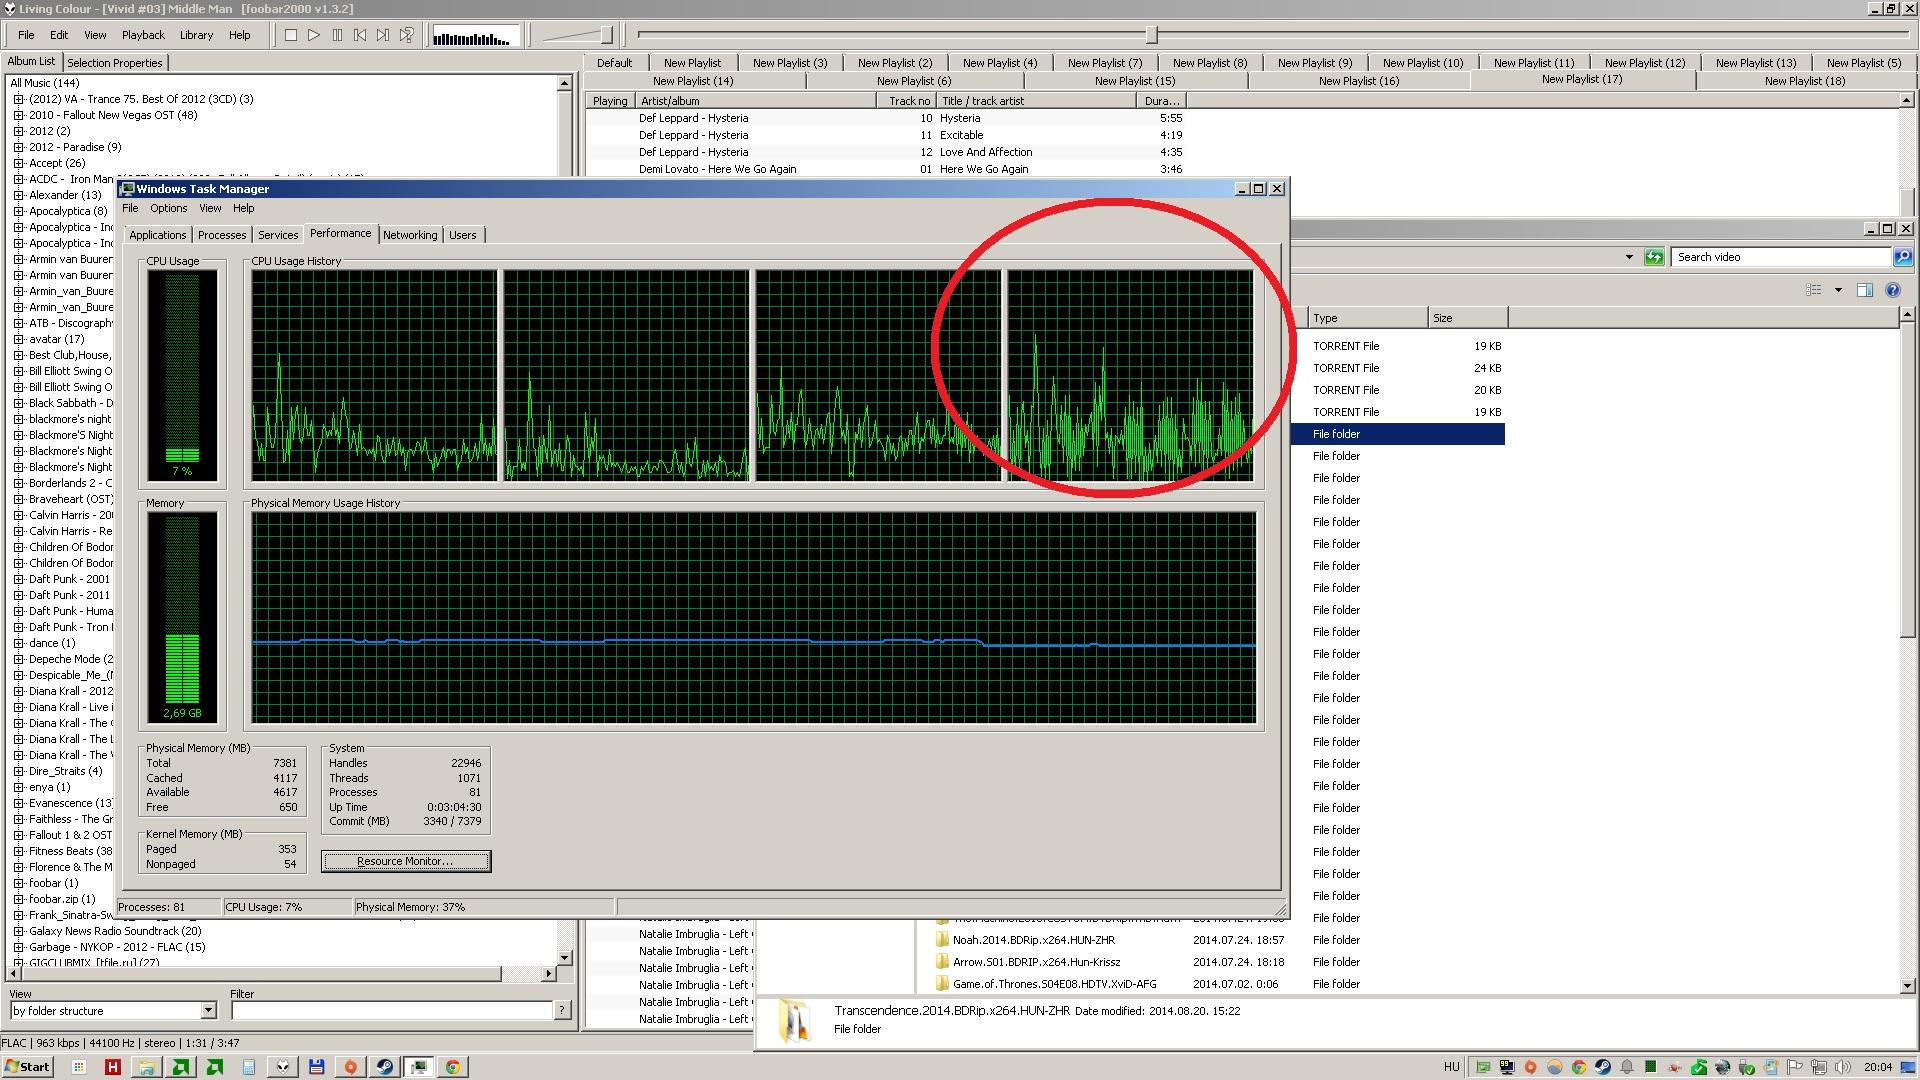Screen dimensions: 1920x1080
Task: Click the blue floppy disk taskbar icon
Action: (316, 1067)
